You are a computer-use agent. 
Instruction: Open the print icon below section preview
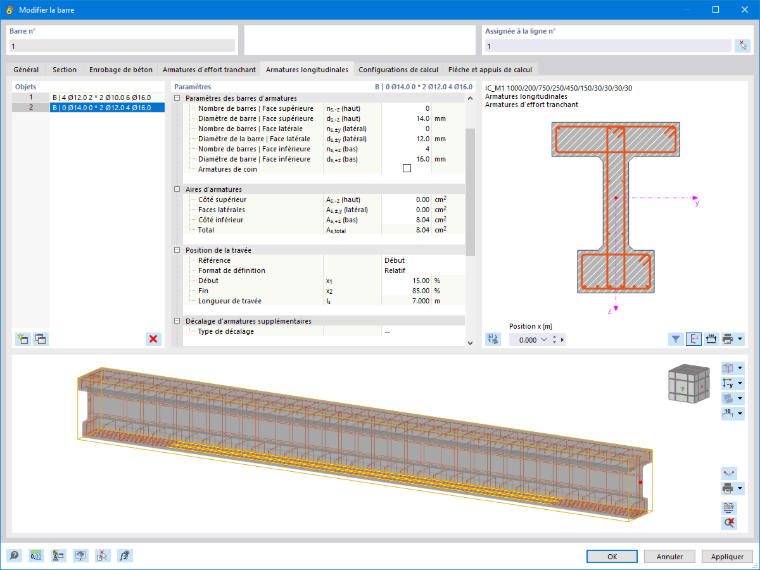click(x=728, y=339)
